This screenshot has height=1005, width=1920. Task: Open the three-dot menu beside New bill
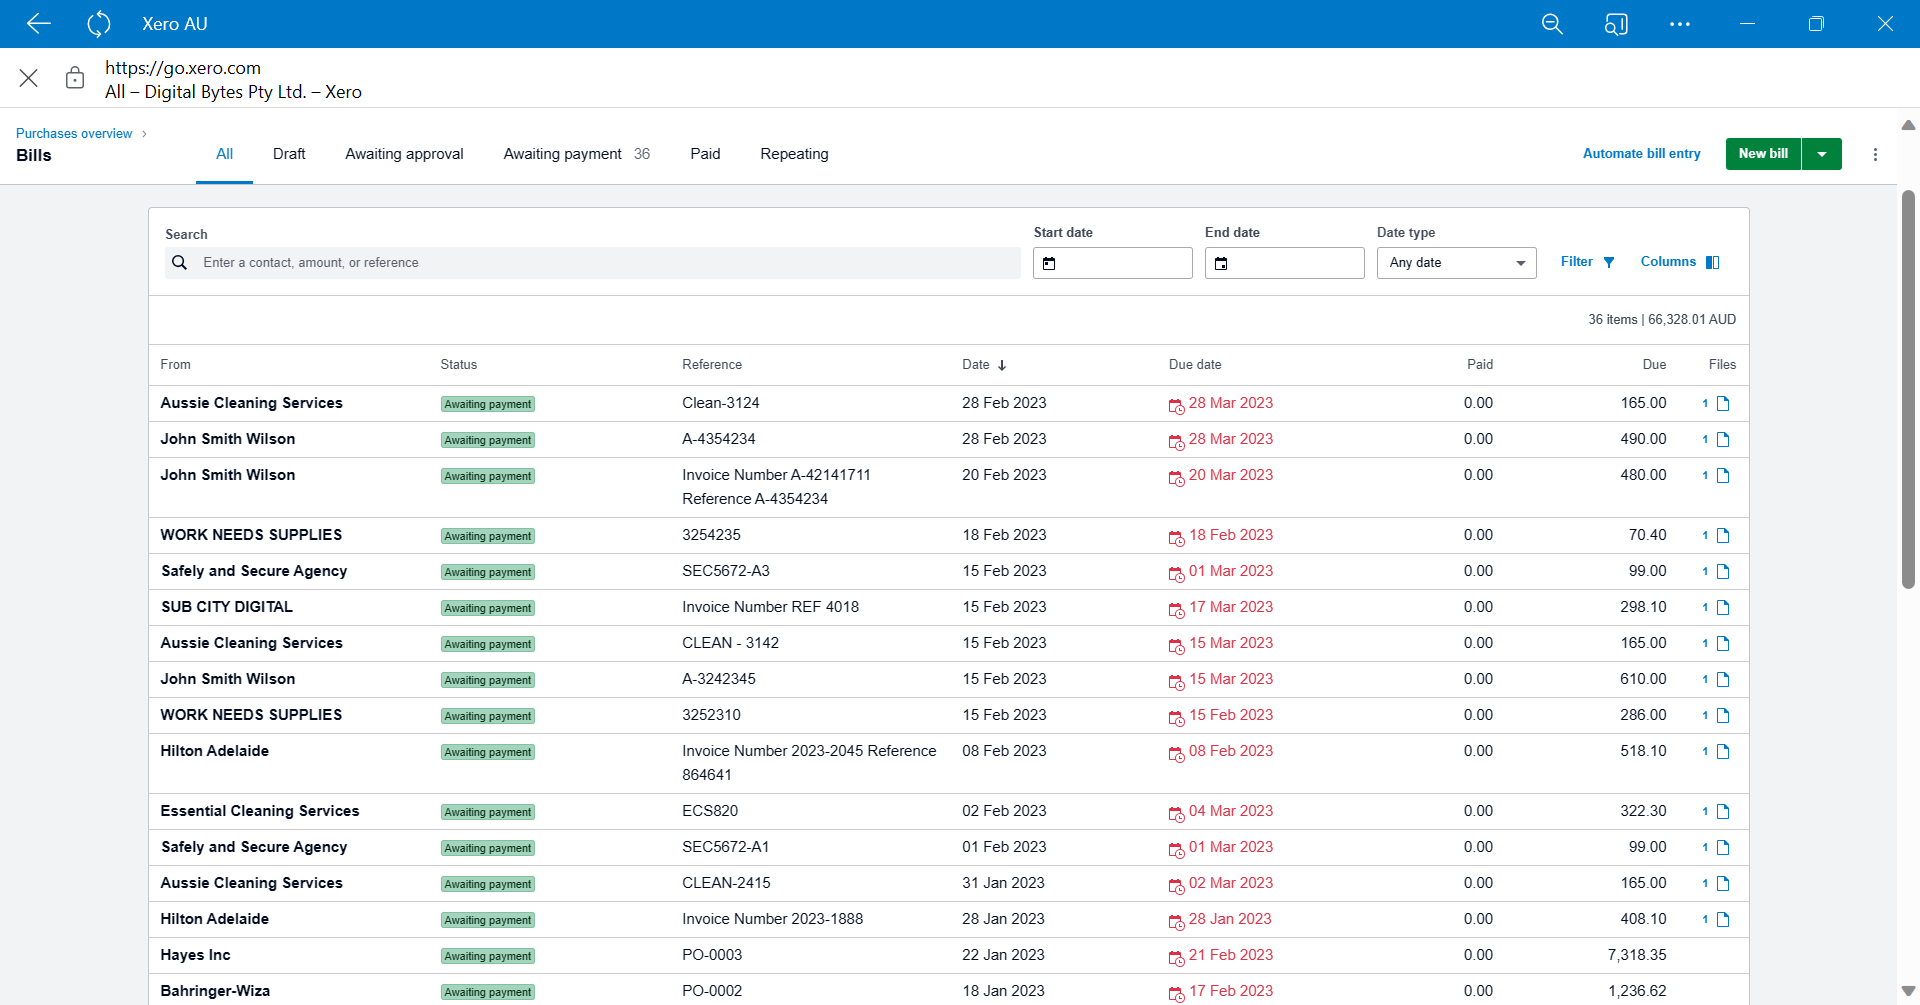tap(1875, 154)
